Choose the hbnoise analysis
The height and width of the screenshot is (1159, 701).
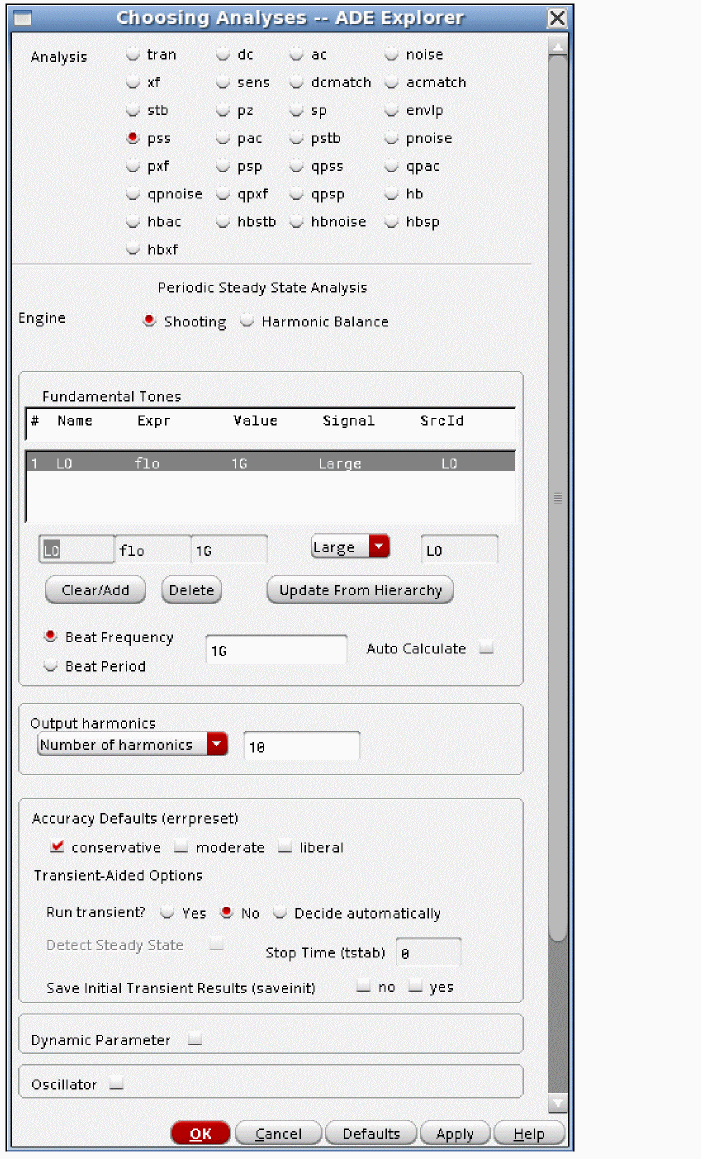coord(297,221)
